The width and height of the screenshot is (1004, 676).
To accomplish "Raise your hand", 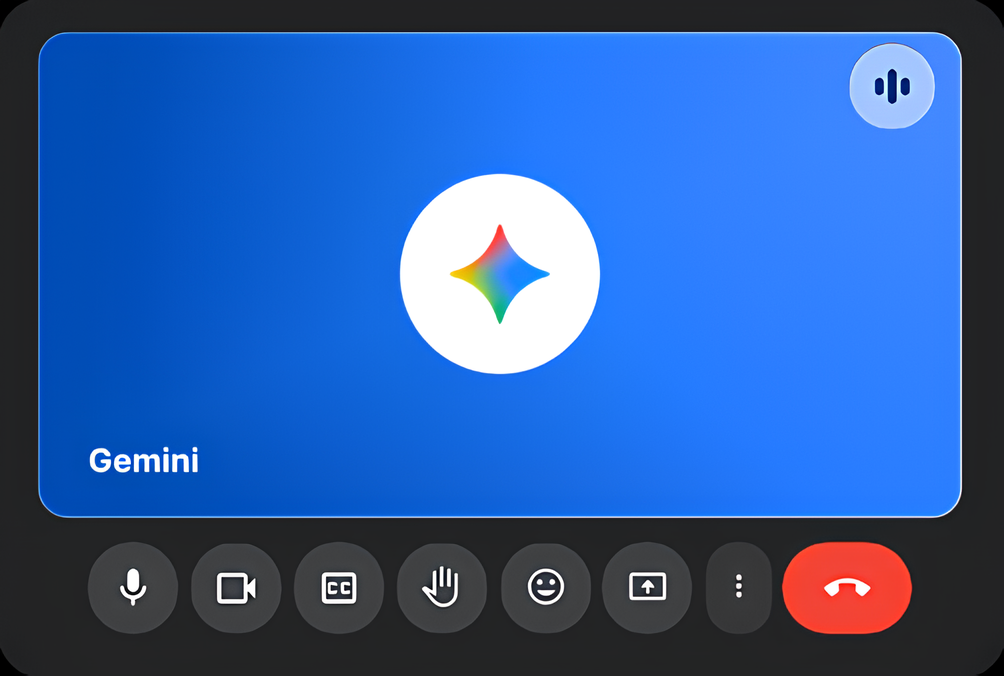I will [441, 589].
